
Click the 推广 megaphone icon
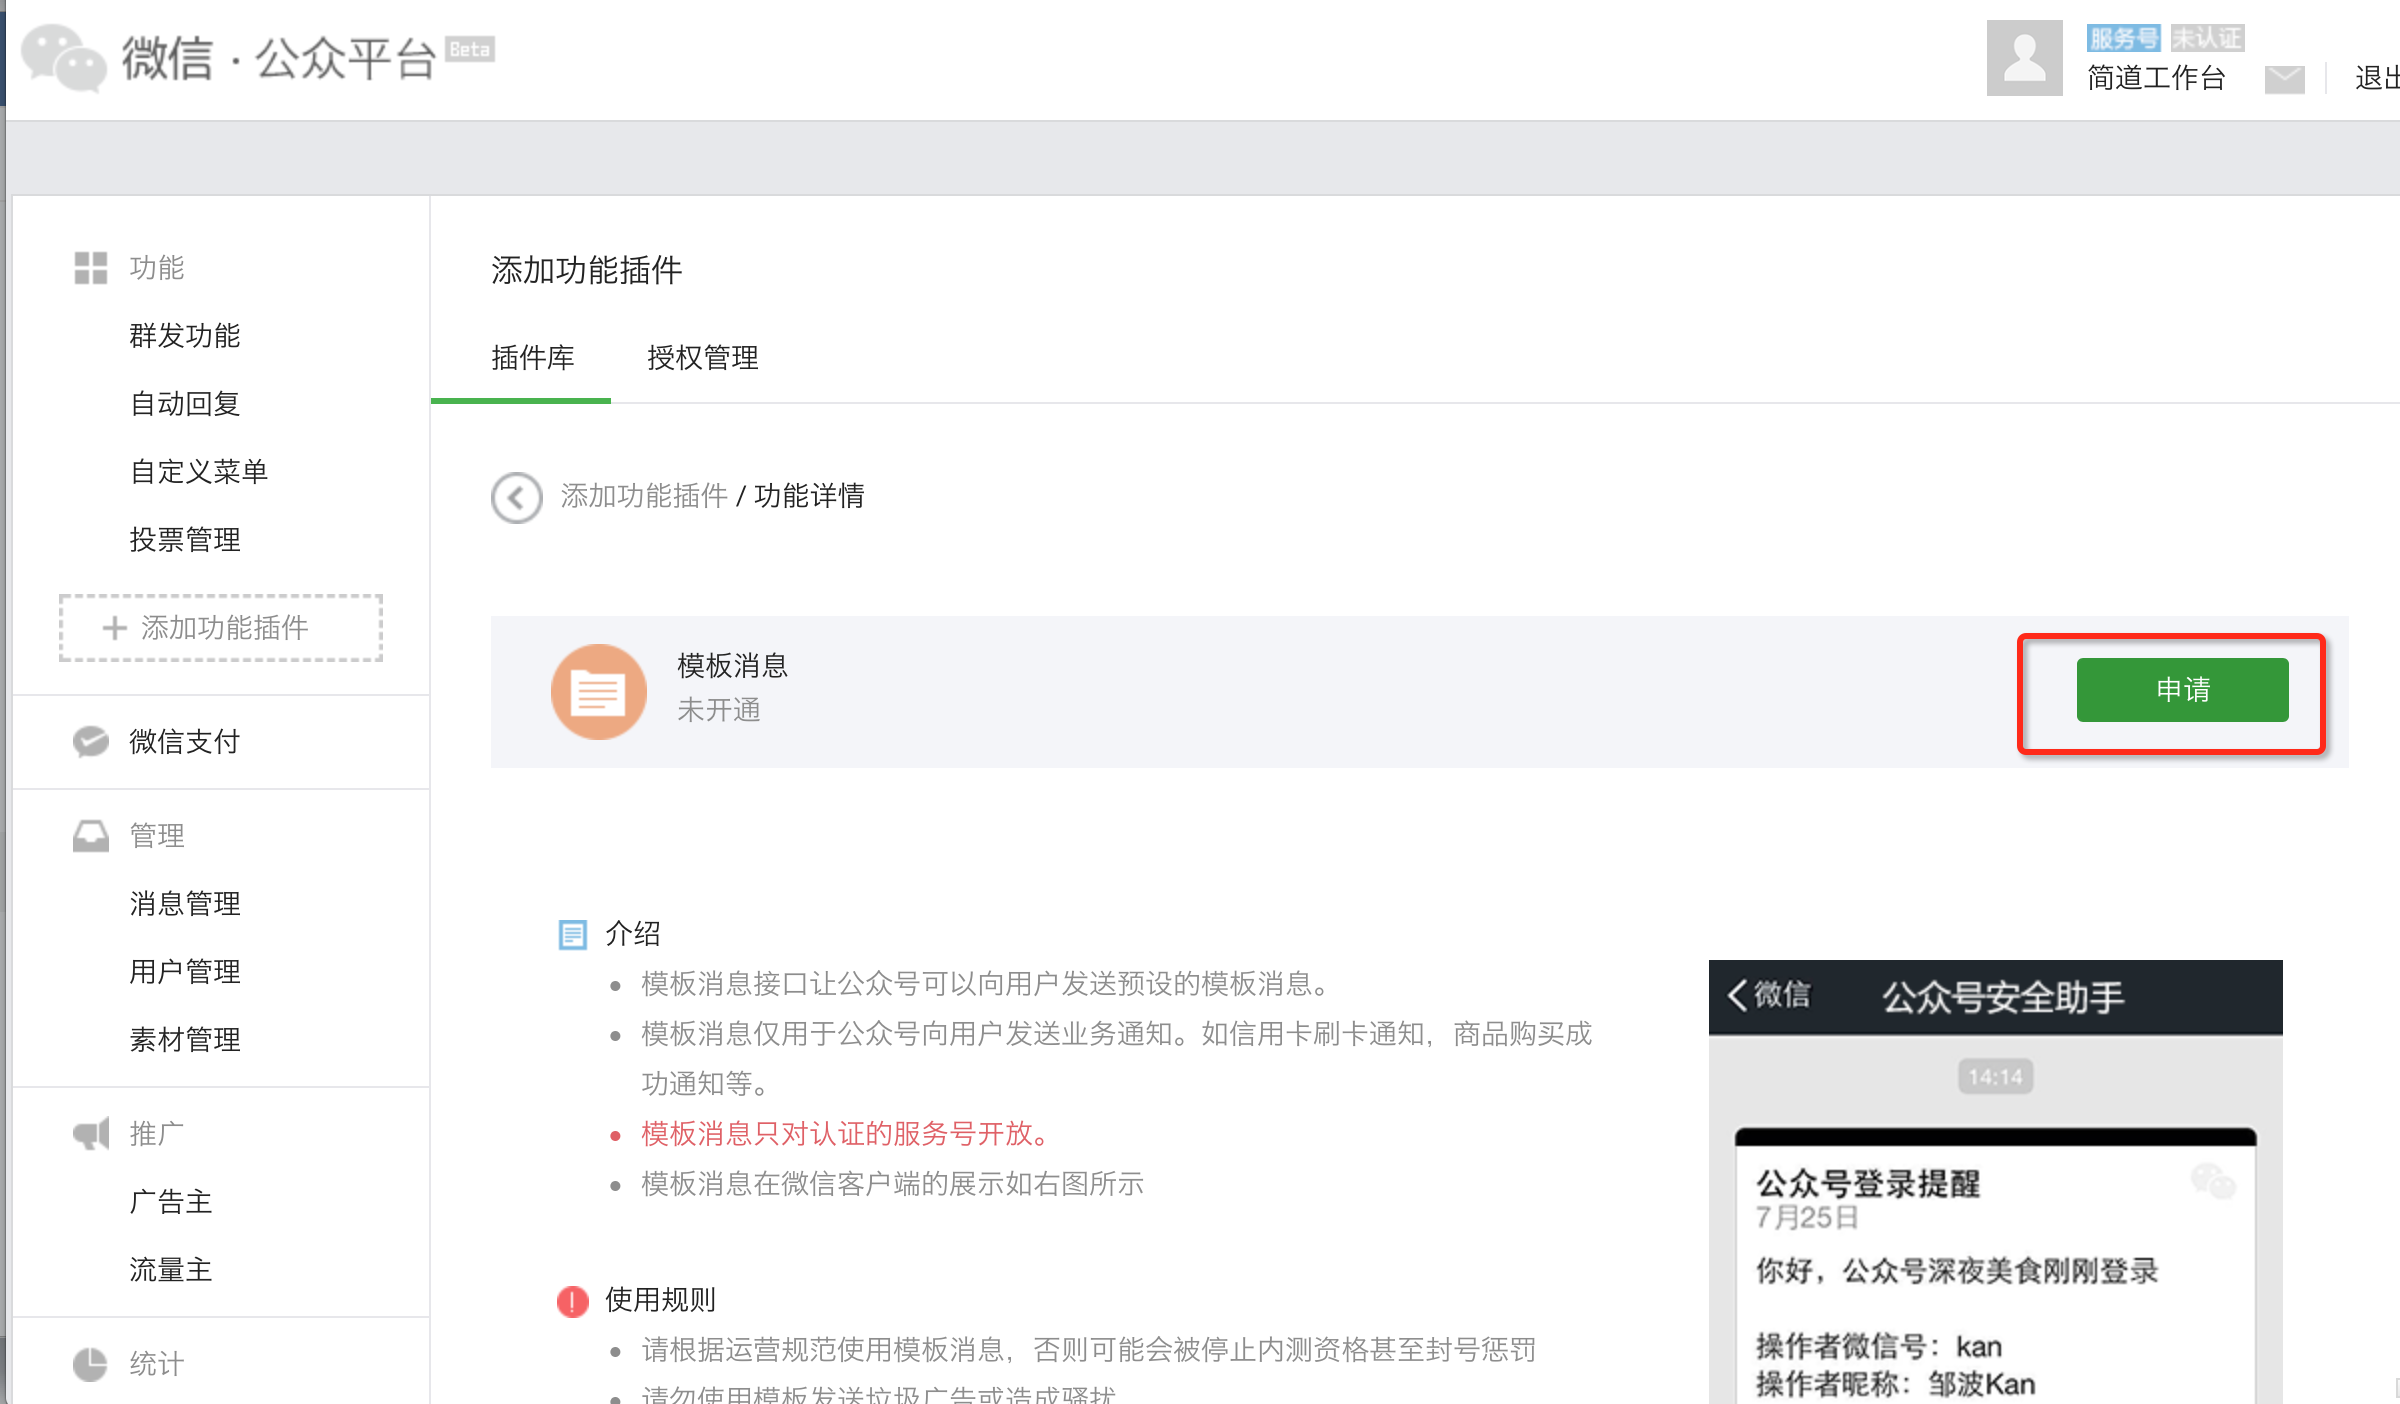(x=90, y=1134)
